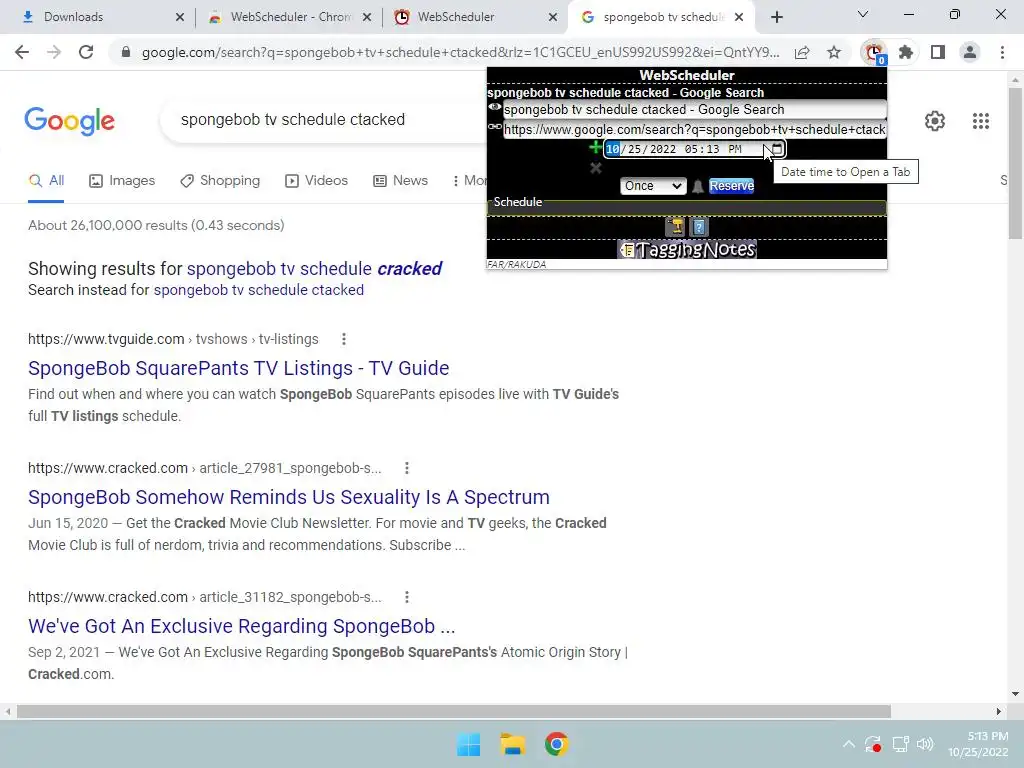This screenshot has width=1024, height=768.
Task: Open the three-dot options for the tvguide.com result
Action: [x=344, y=339]
